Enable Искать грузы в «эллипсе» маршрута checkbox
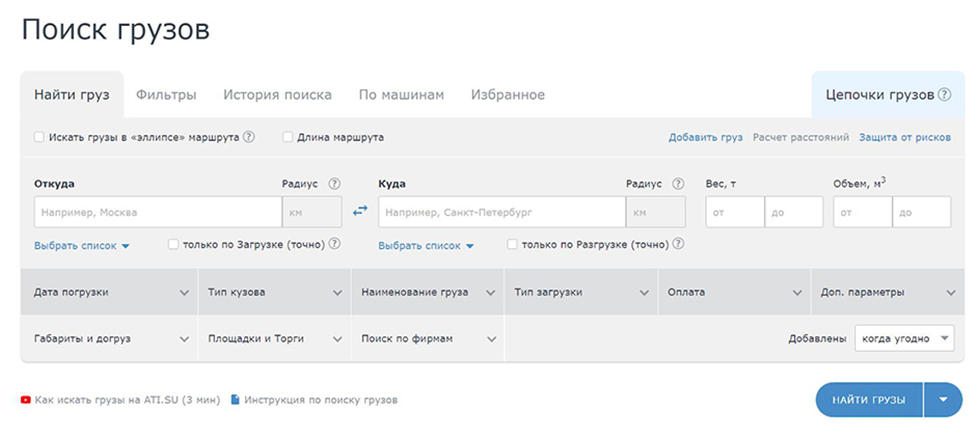Image resolution: width=978 pixels, height=438 pixels. point(39,137)
